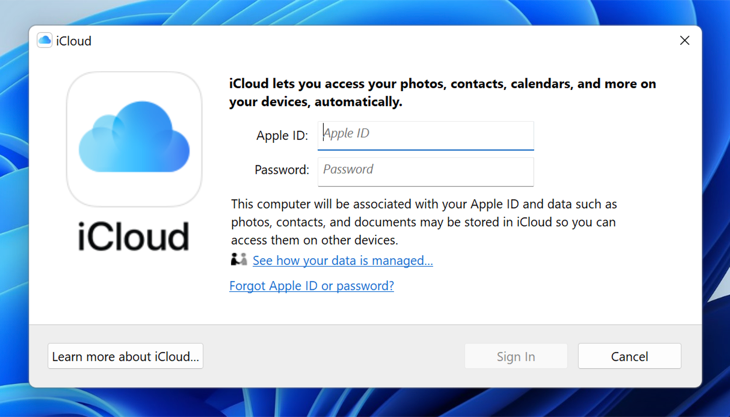Viewport: 730px width, 417px height.
Task: Click the bold iCloud description heading
Action: tap(442, 93)
